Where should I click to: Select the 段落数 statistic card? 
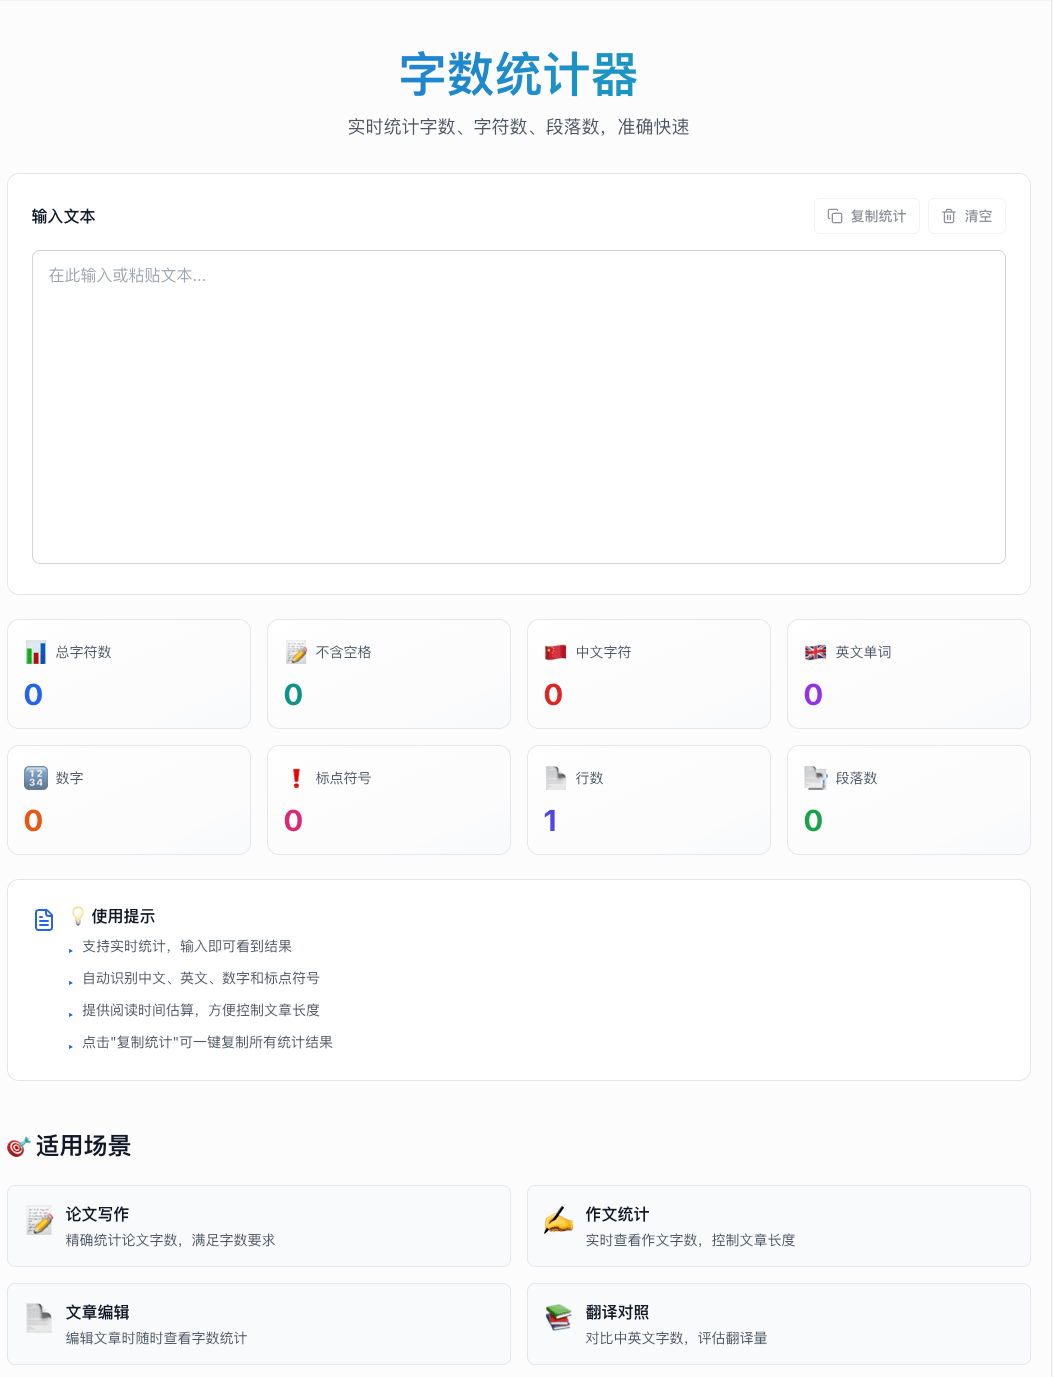(908, 800)
